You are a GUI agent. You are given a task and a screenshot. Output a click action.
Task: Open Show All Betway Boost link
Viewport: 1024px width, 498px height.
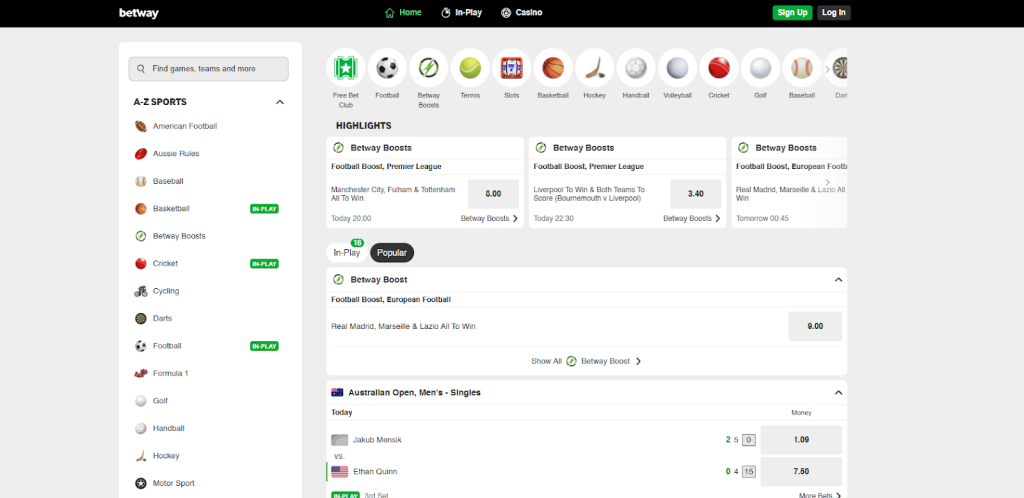[586, 361]
